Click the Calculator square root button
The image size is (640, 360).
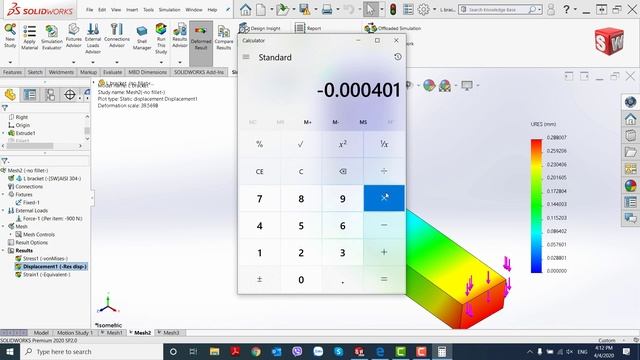[x=301, y=144]
